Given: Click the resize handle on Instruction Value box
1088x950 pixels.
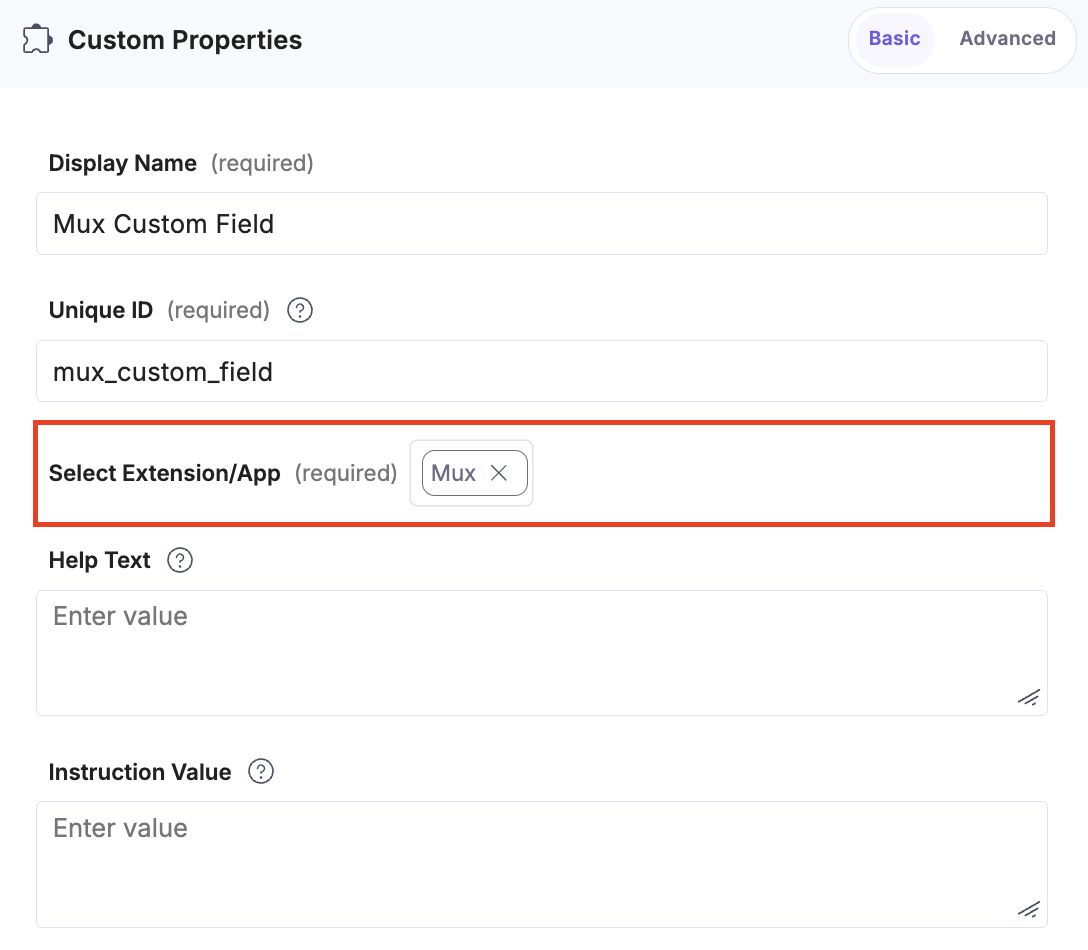Looking at the screenshot, I should point(1028,909).
